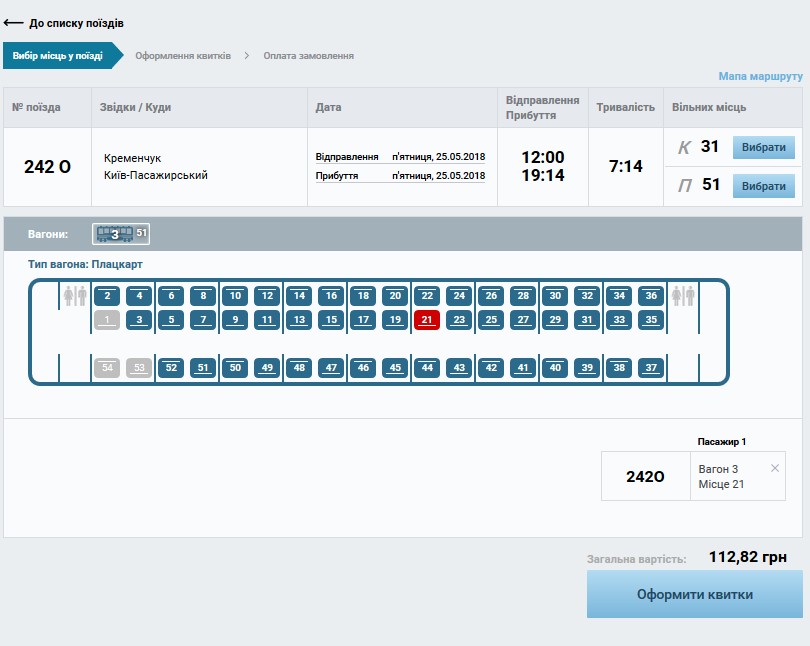Select seat 2 in the wagon
This screenshot has height=646, width=810.
[107, 296]
